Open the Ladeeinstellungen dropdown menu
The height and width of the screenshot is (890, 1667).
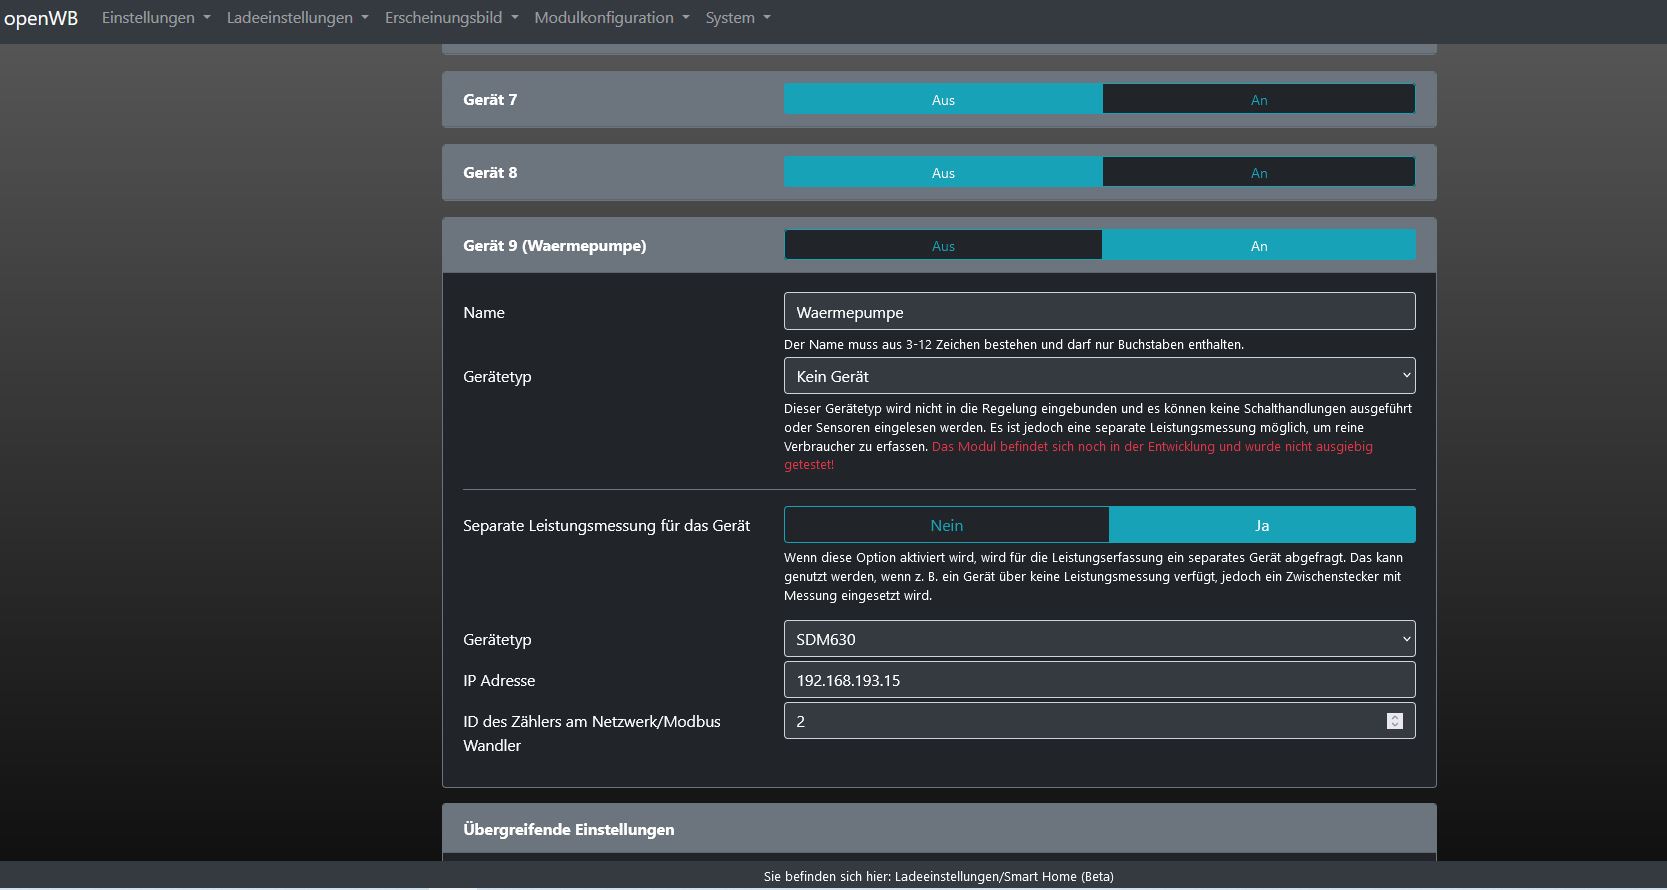point(297,18)
